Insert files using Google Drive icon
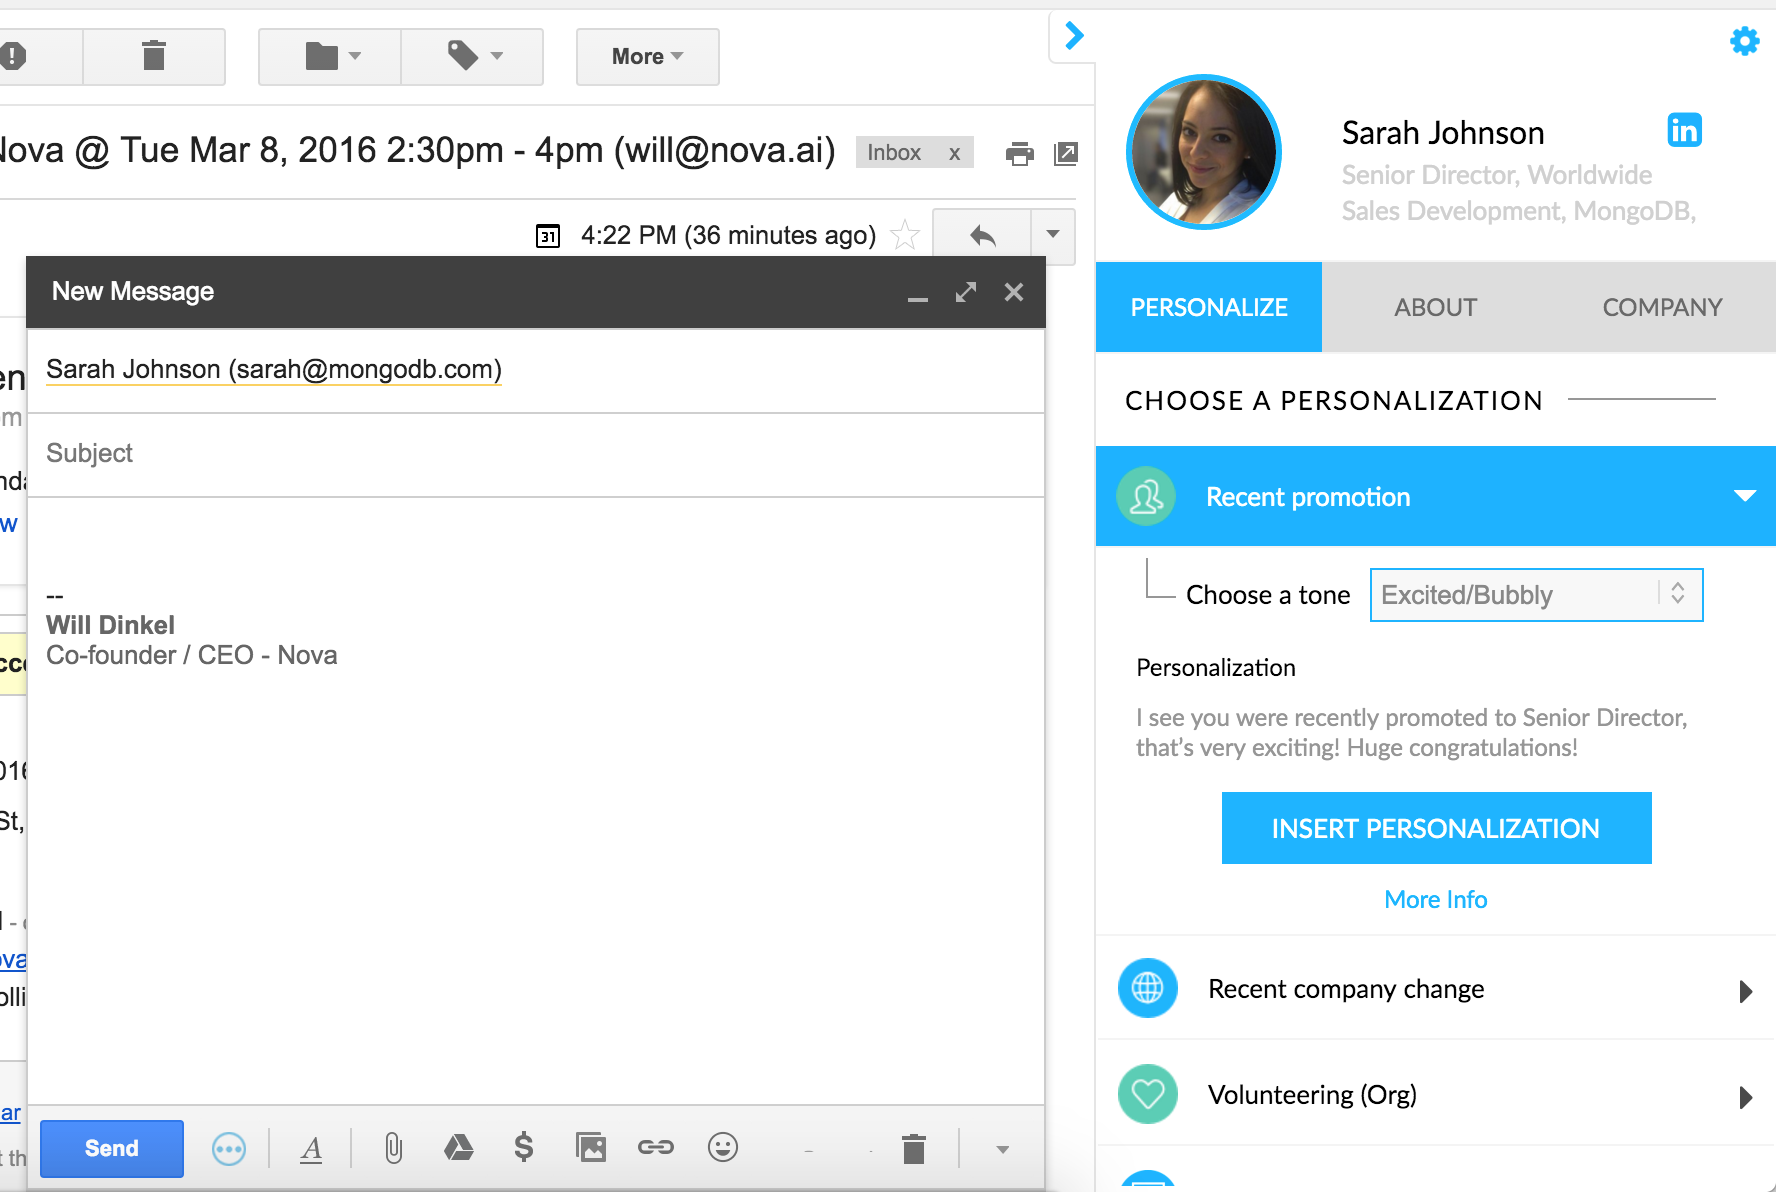 coord(459,1148)
